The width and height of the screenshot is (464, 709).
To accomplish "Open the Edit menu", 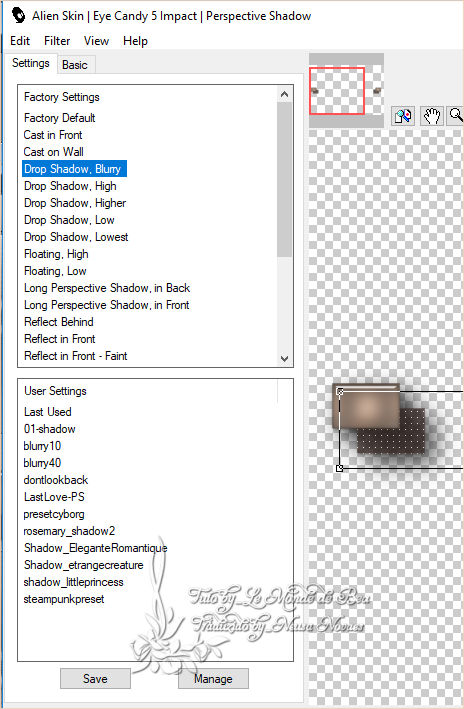I will [20, 41].
